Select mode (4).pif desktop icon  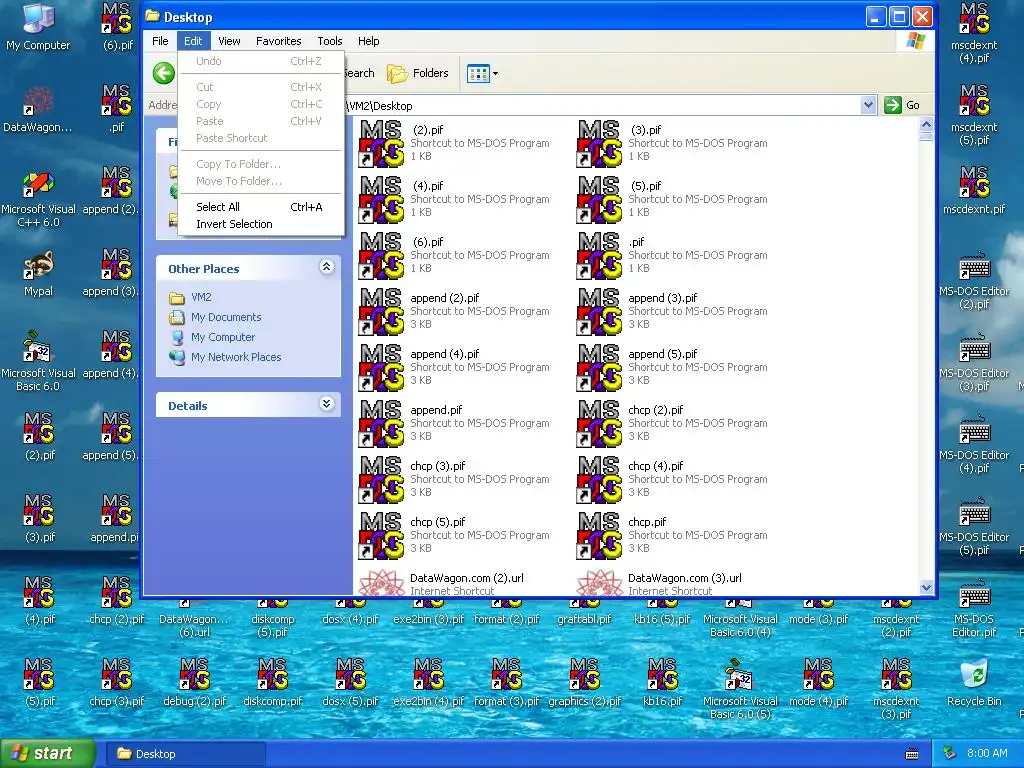[818, 682]
